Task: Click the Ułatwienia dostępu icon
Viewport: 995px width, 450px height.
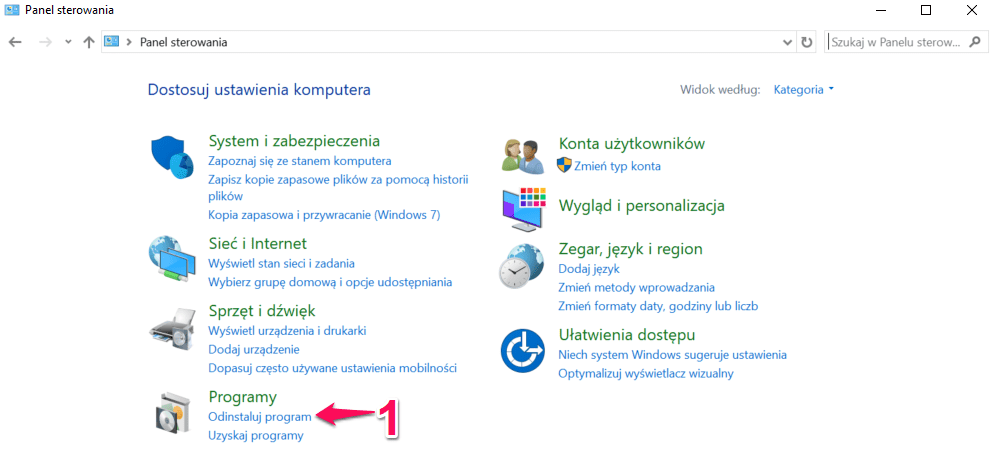Action: point(523,350)
